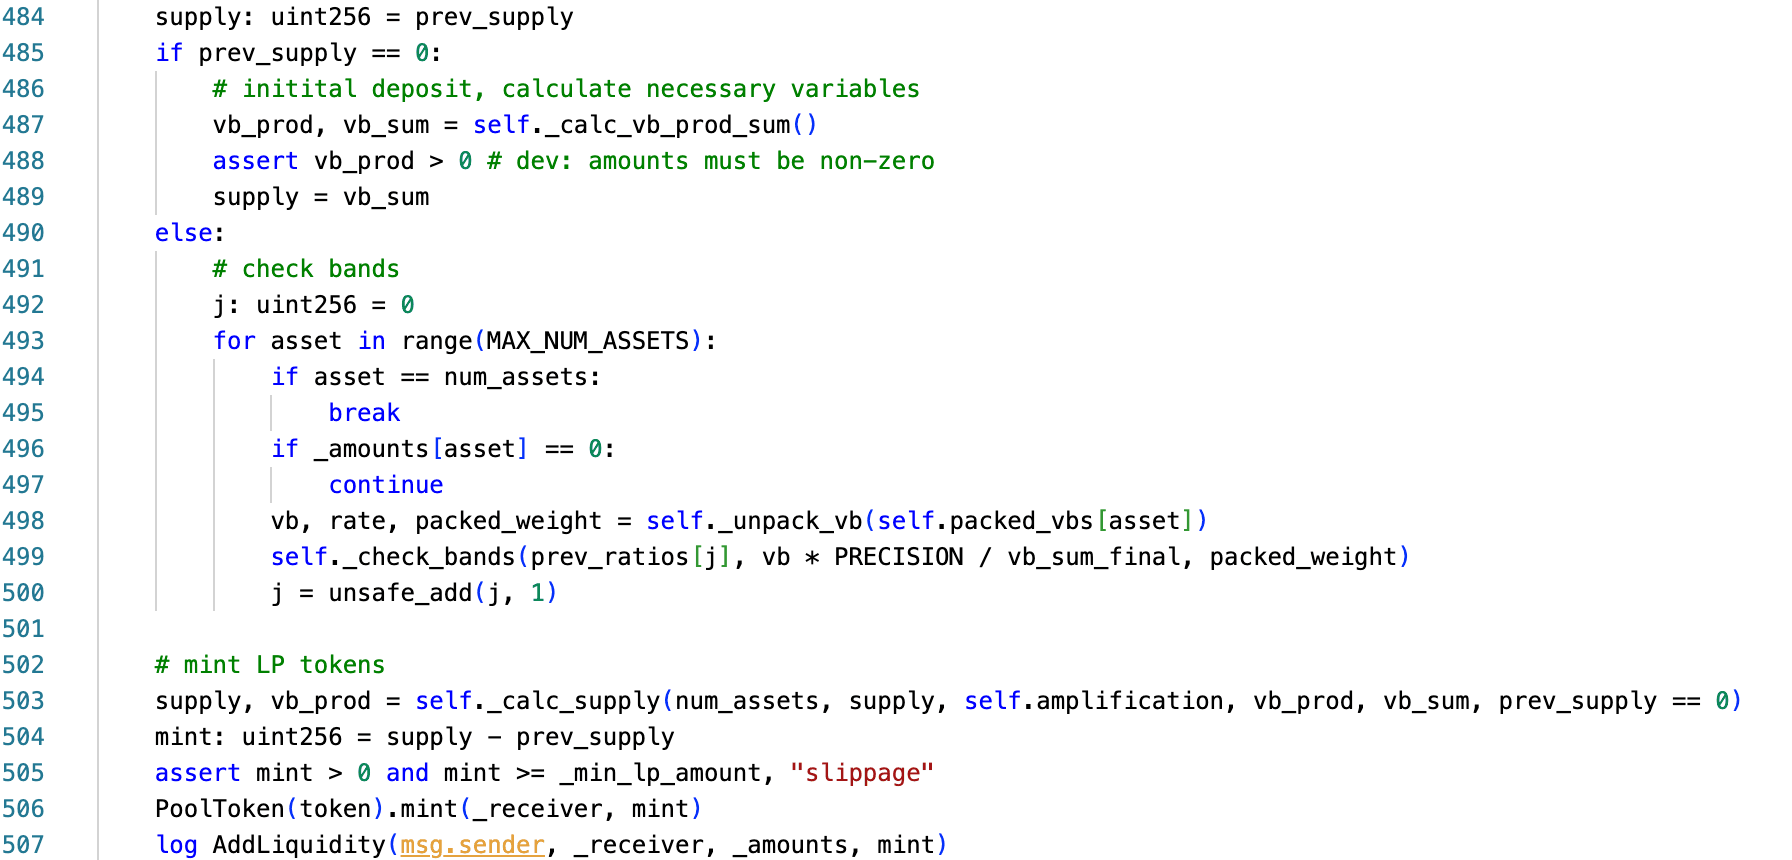Click the msg.sender link on line 507
This screenshot has height=860, width=1792.
click(x=472, y=845)
